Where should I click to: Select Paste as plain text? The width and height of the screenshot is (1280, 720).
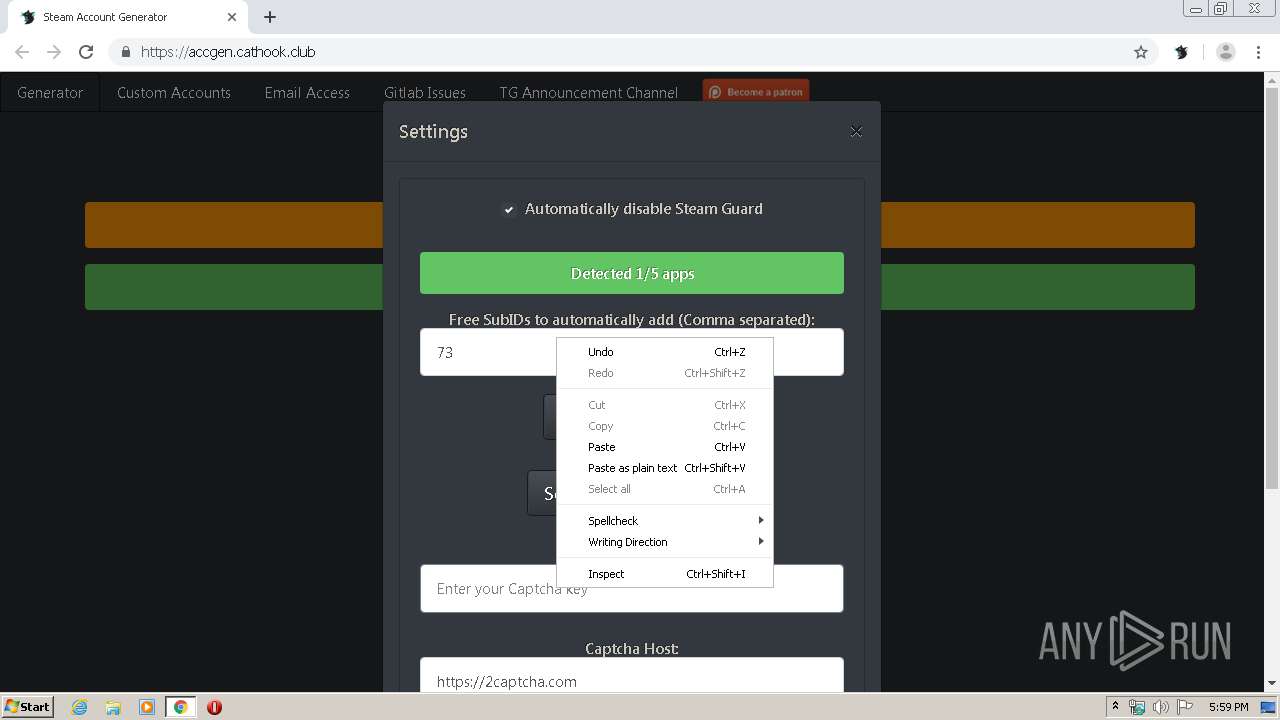665,468
